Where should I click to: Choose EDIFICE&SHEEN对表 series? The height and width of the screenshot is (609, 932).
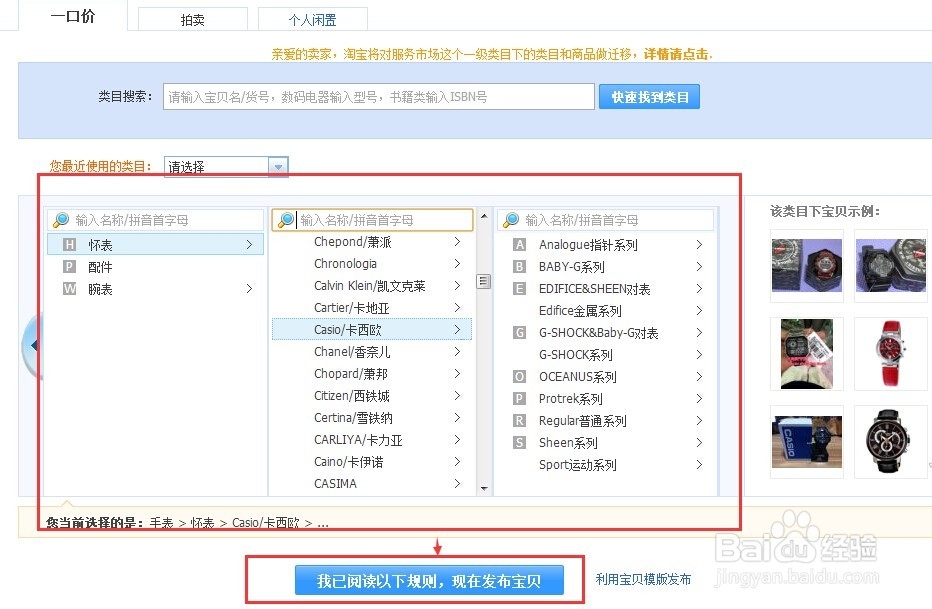606,289
